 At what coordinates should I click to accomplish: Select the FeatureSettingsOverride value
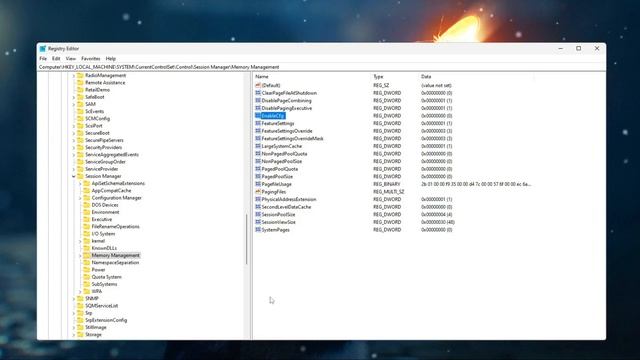point(287,131)
